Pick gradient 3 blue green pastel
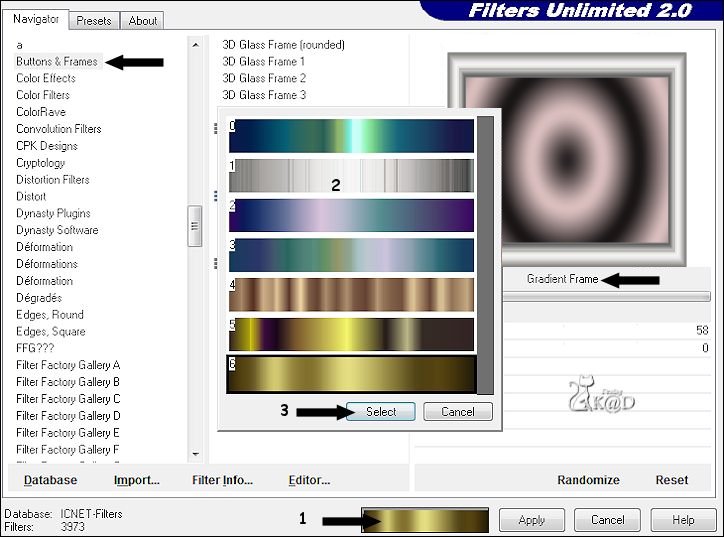 point(351,255)
